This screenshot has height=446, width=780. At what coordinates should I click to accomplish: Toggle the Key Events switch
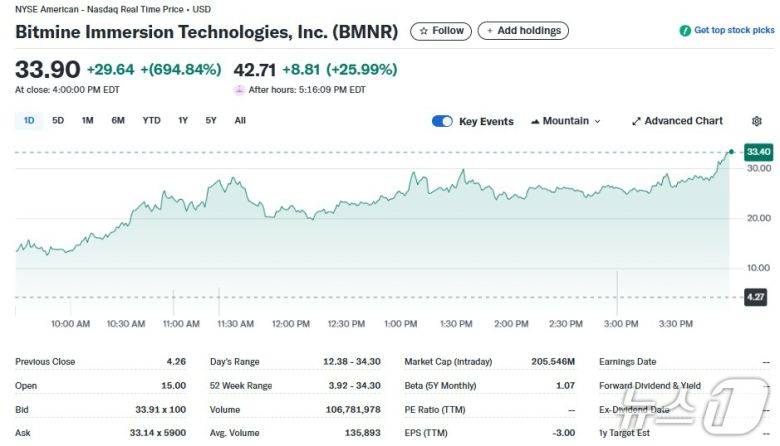point(442,121)
